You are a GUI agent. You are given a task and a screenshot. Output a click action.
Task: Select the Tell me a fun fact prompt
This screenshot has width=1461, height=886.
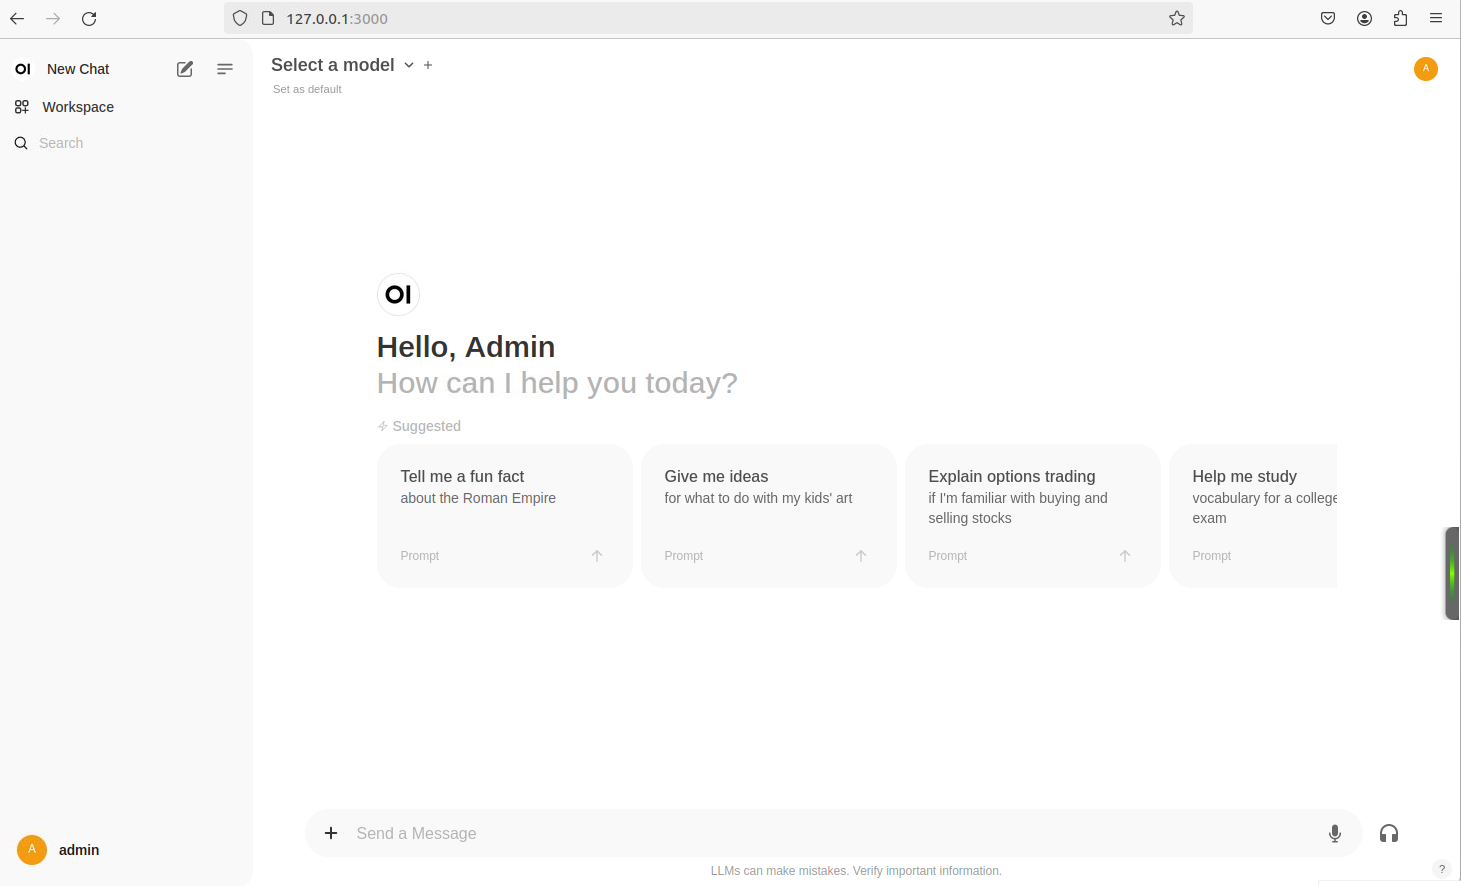point(504,515)
